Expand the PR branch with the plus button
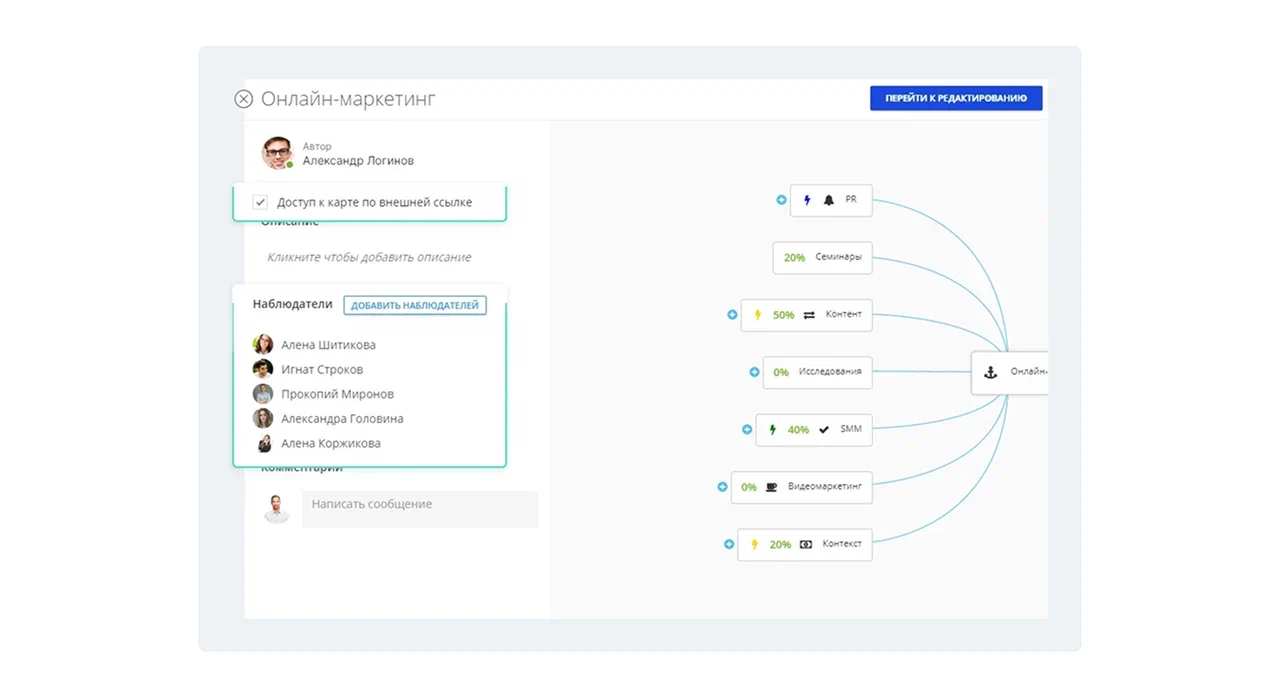The height and width of the screenshot is (698, 1280). pyautogui.click(x=782, y=200)
